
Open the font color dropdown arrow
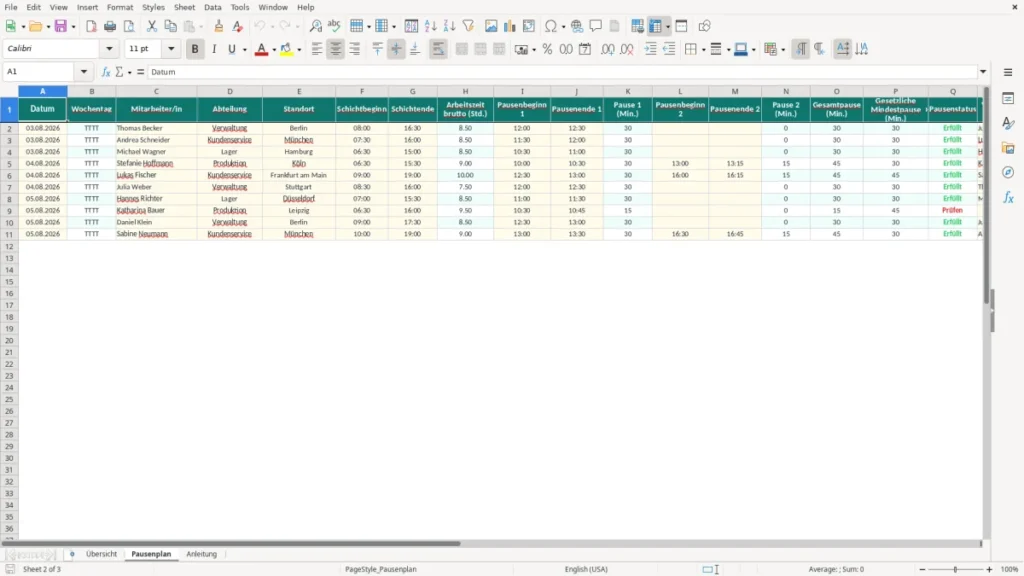coord(274,50)
